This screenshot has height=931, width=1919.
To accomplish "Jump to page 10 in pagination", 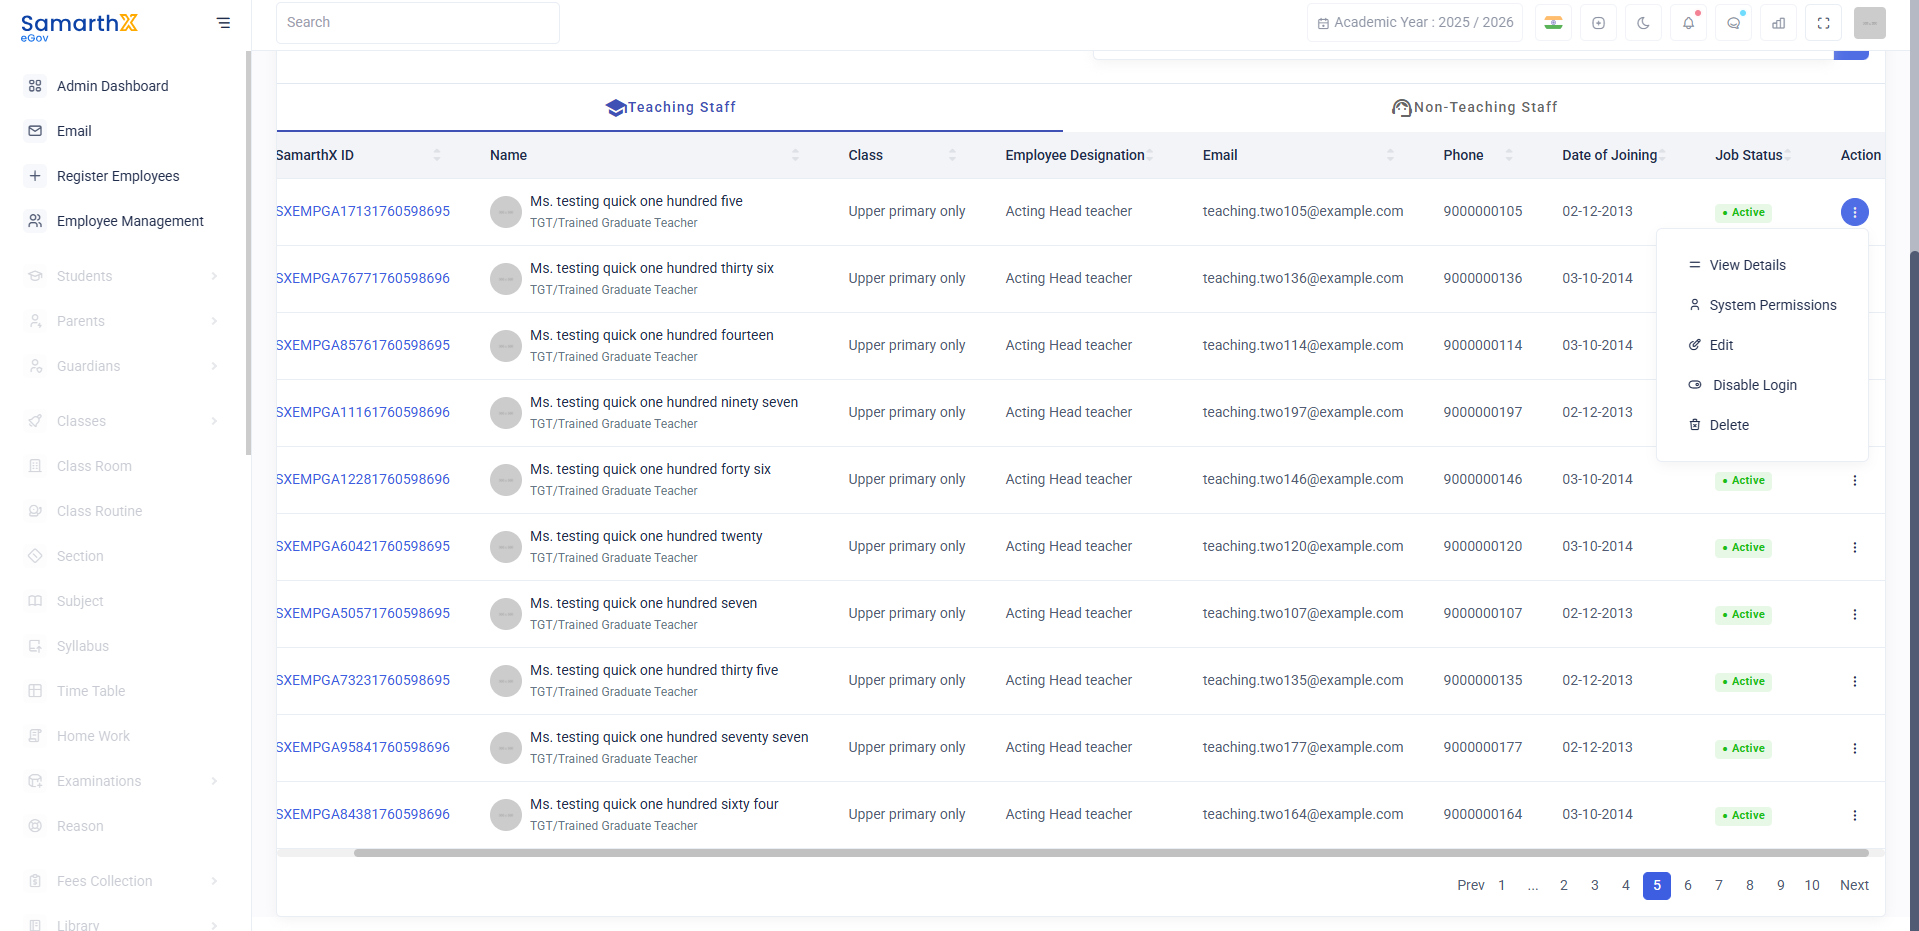I will 1812,885.
